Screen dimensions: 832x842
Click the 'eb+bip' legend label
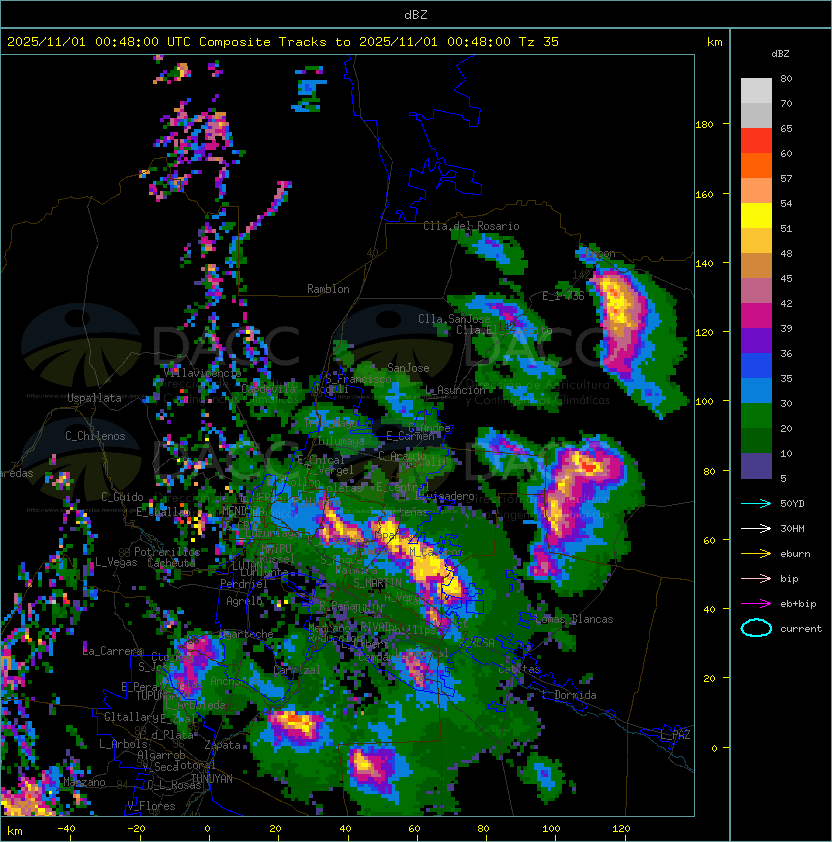[x=798, y=604]
